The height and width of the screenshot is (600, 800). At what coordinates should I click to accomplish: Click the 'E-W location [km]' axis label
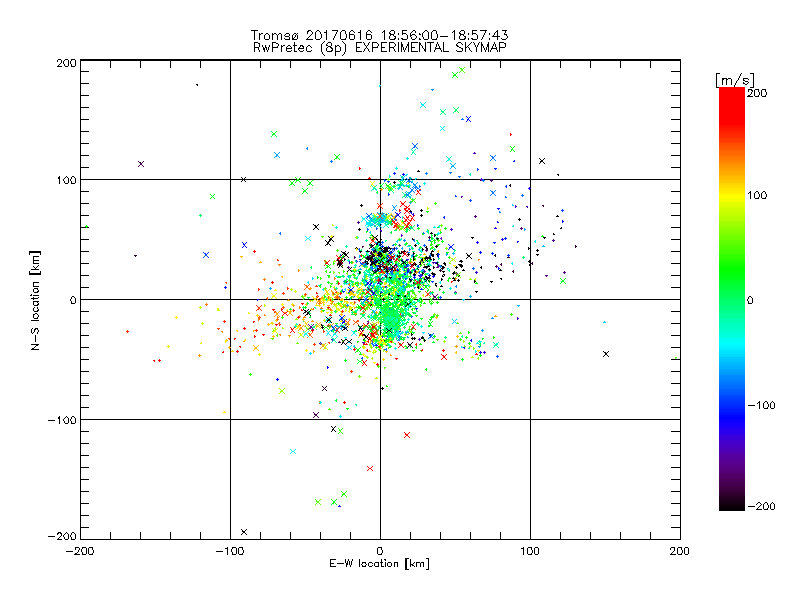coord(379,564)
